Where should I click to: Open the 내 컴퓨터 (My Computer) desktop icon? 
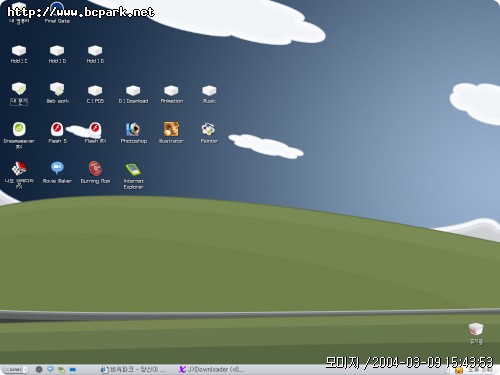[x=19, y=12]
